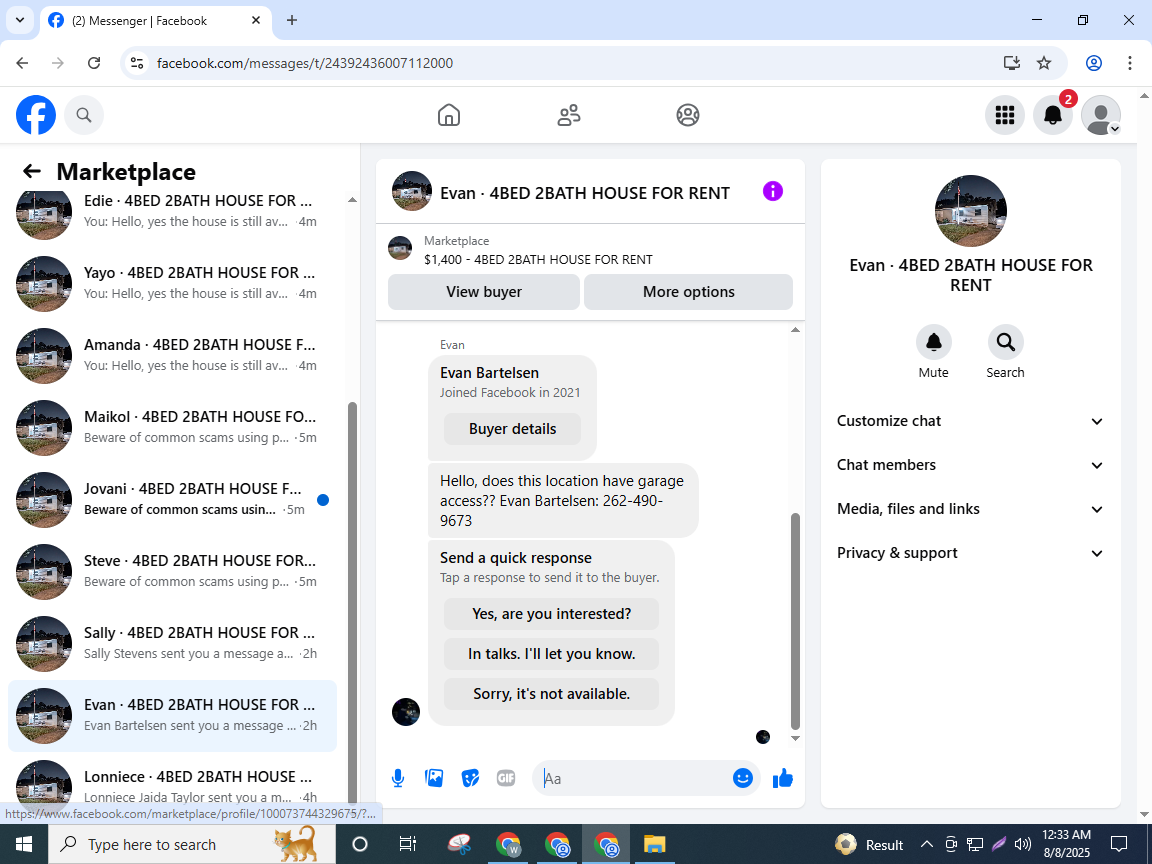Click Windows taskbar search box
The image size is (1152, 864).
tap(192, 844)
